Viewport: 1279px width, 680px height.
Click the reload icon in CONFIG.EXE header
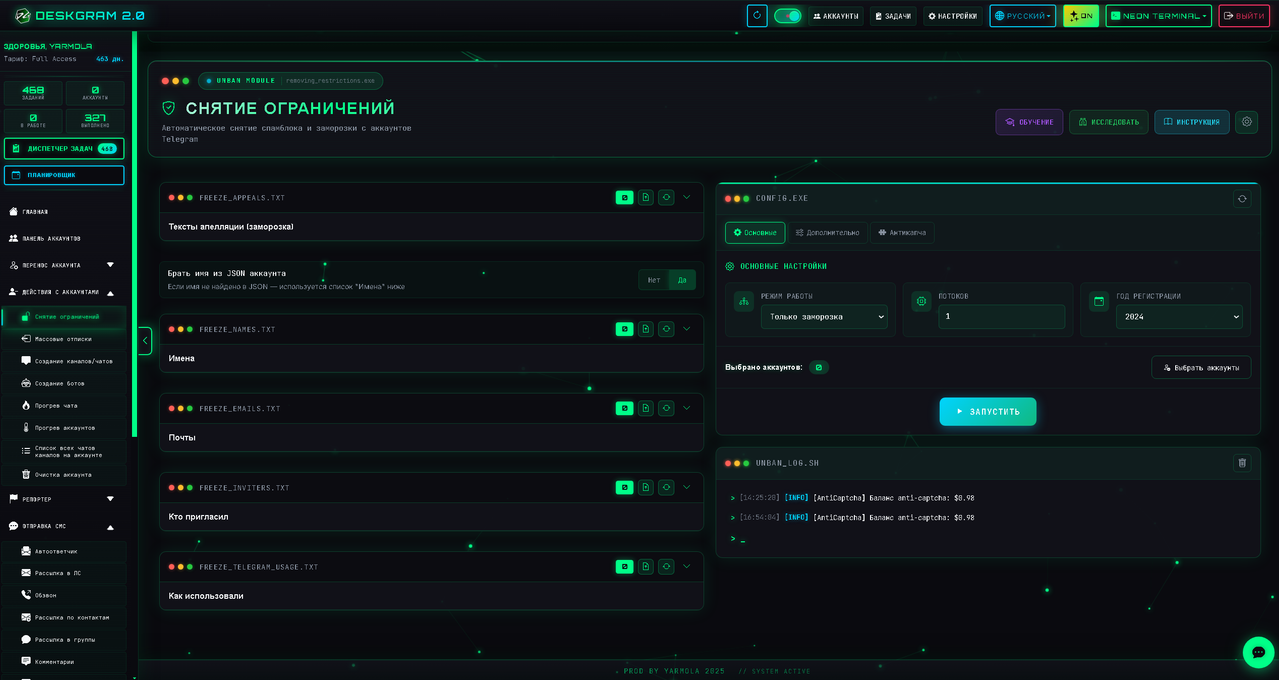(x=1242, y=199)
